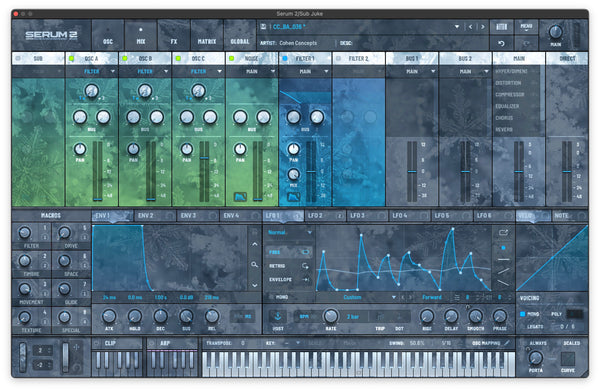Viewport: 600px width, 391px height.
Task: Click the preset save disk icon
Action: 263,26
